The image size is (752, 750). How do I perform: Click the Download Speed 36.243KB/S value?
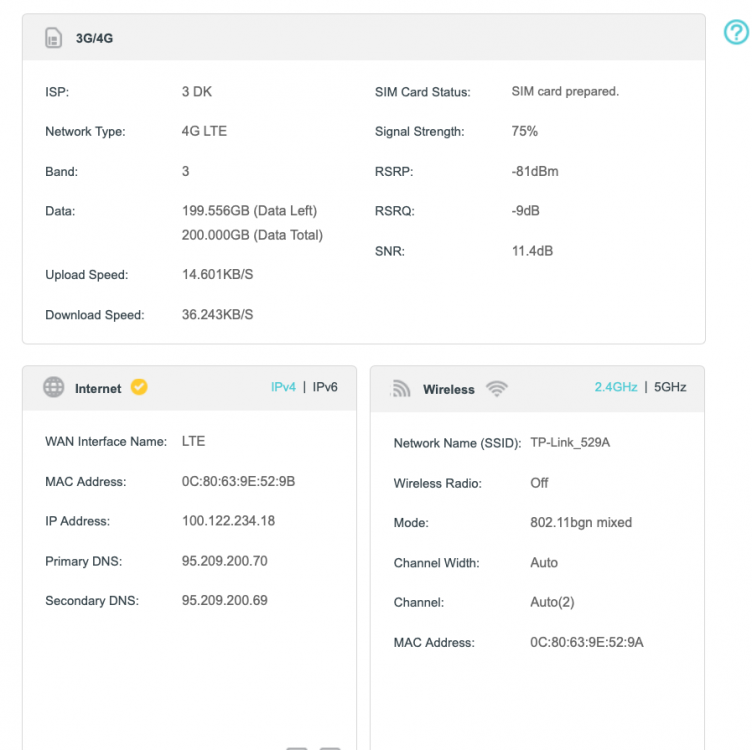pyautogui.click(x=217, y=314)
